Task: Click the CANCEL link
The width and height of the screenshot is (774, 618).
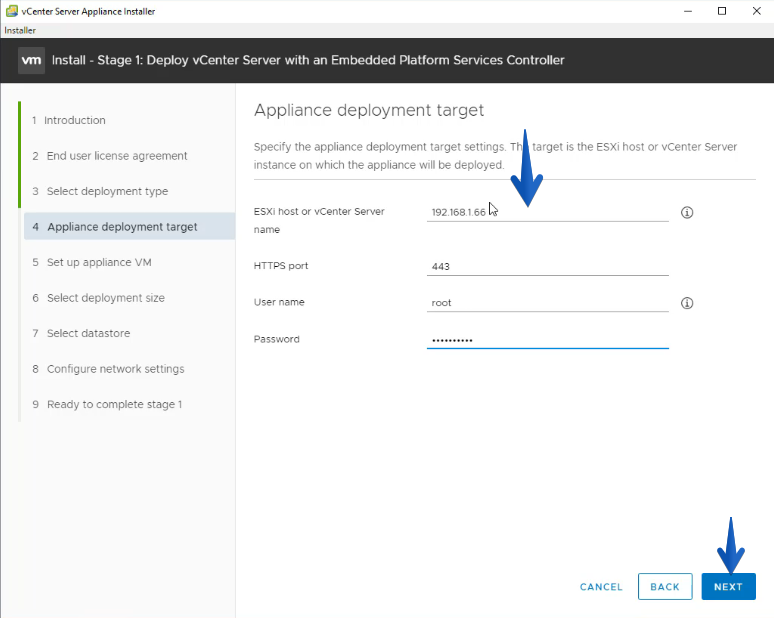Action: pos(601,587)
